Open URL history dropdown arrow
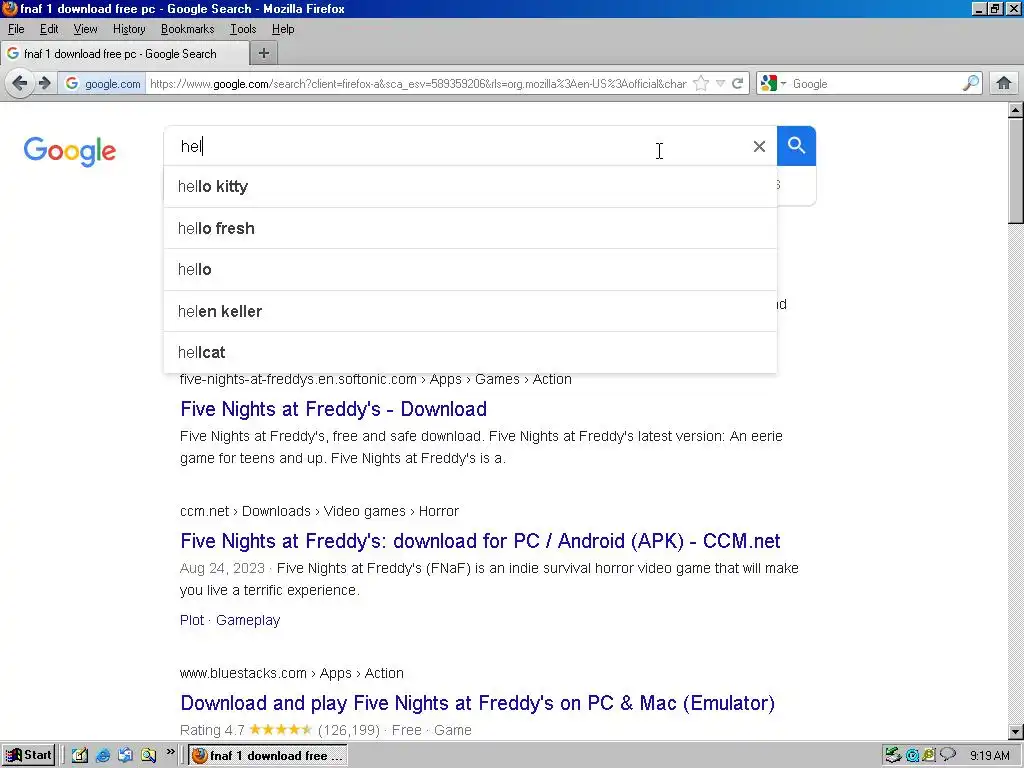The width and height of the screenshot is (1024, 768). tap(720, 84)
